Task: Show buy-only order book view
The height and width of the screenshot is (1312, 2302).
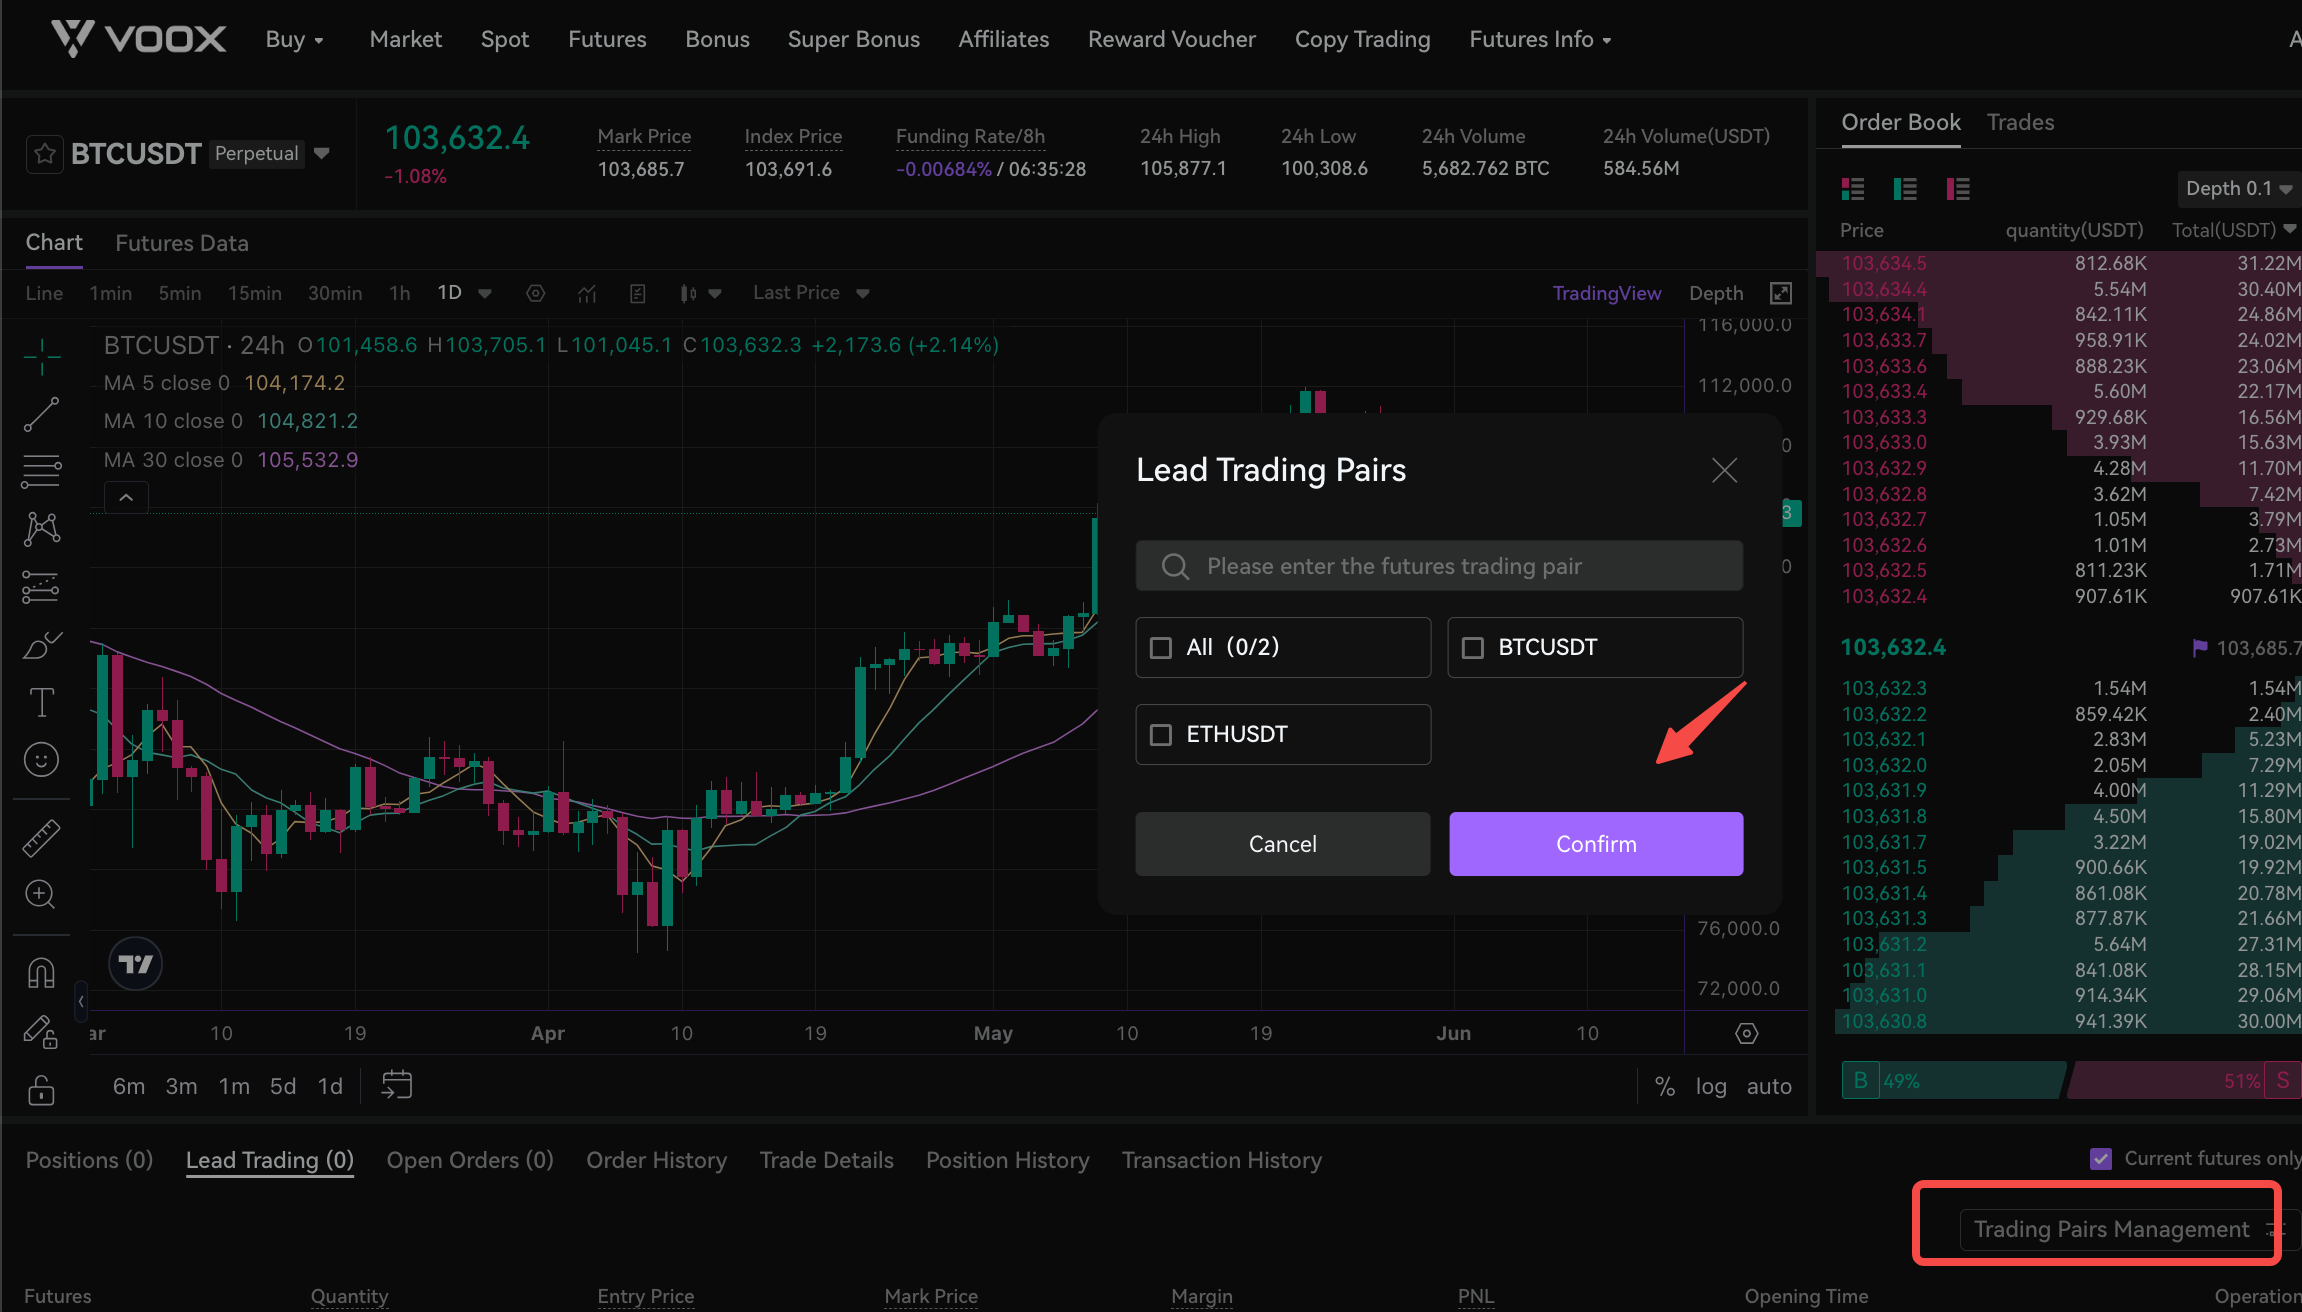Action: [x=1905, y=188]
